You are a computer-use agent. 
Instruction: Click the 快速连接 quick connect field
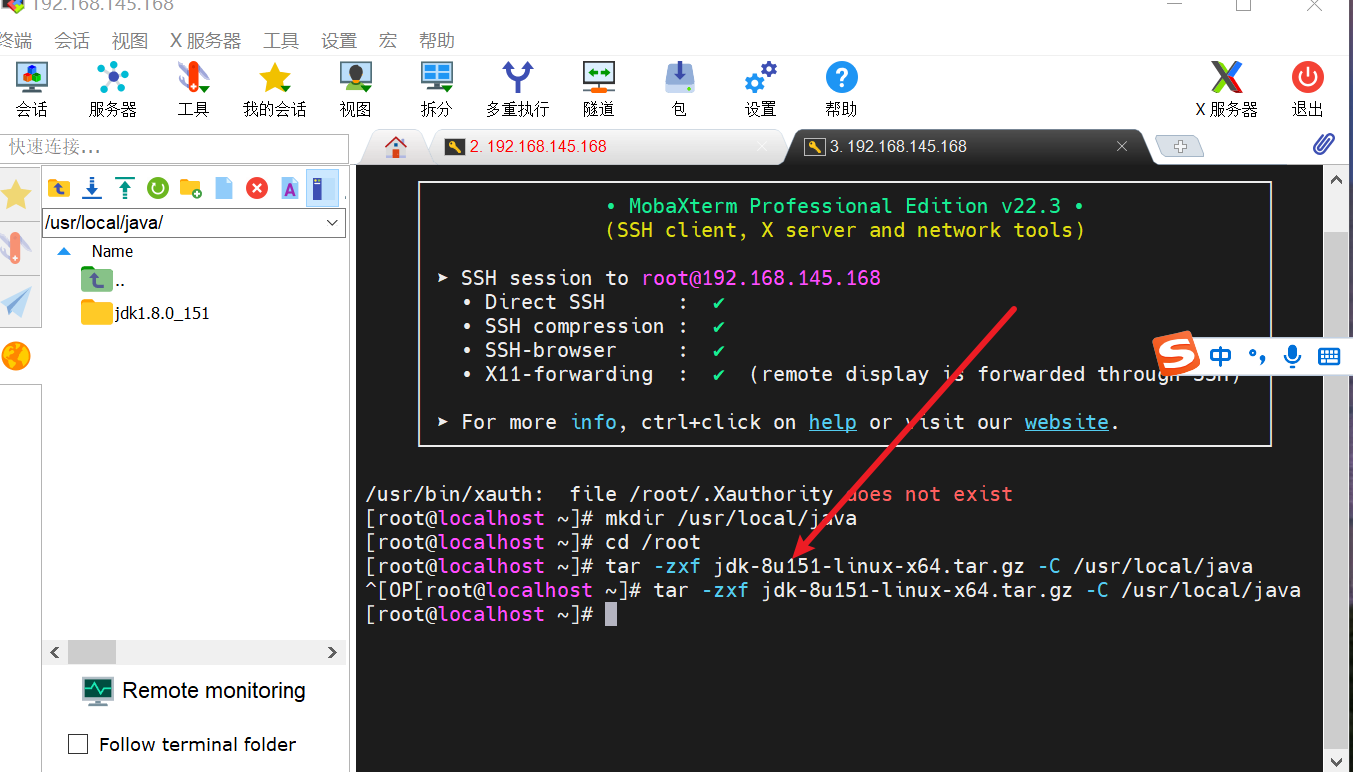pos(174,148)
